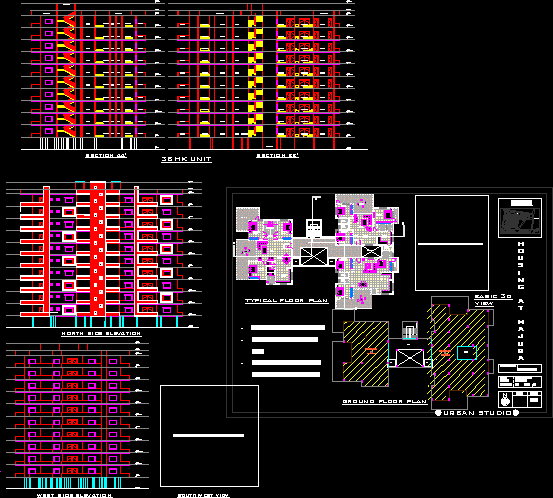The image size is (553, 498).
Task: Click the SECTION BB' label
Action: [x=278, y=156]
